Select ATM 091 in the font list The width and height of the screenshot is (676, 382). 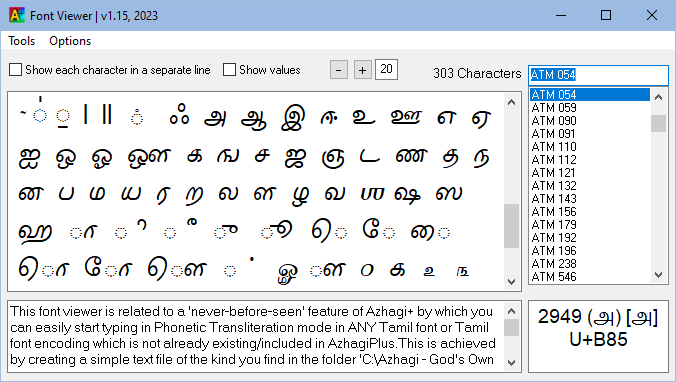point(590,134)
